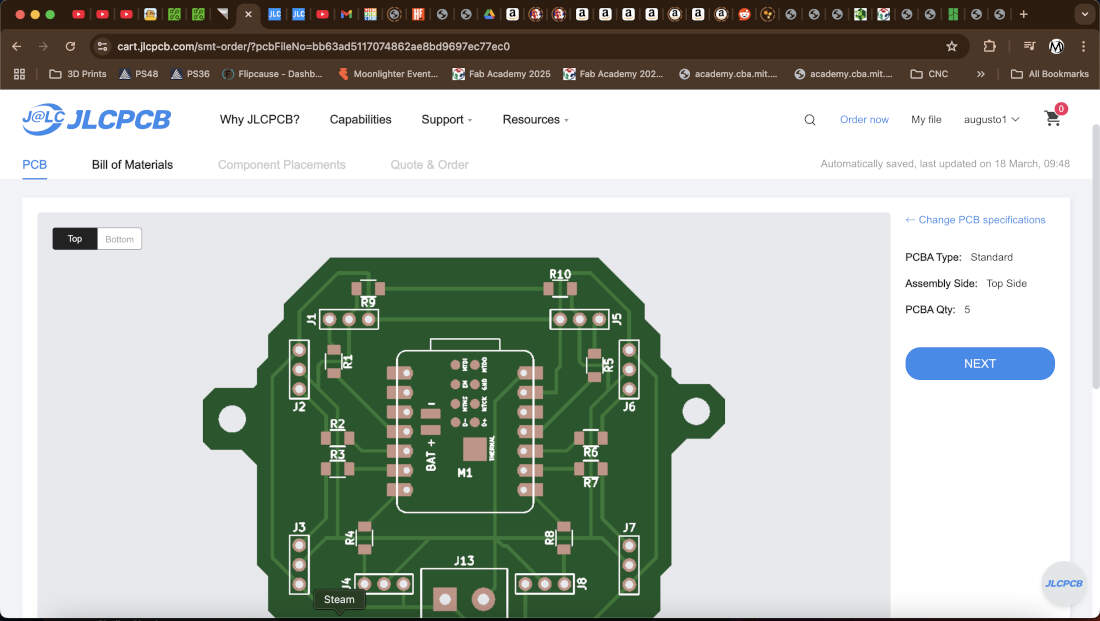Open the 3D Prints bookmark folder
This screenshot has width=1100, height=621.
point(77,74)
